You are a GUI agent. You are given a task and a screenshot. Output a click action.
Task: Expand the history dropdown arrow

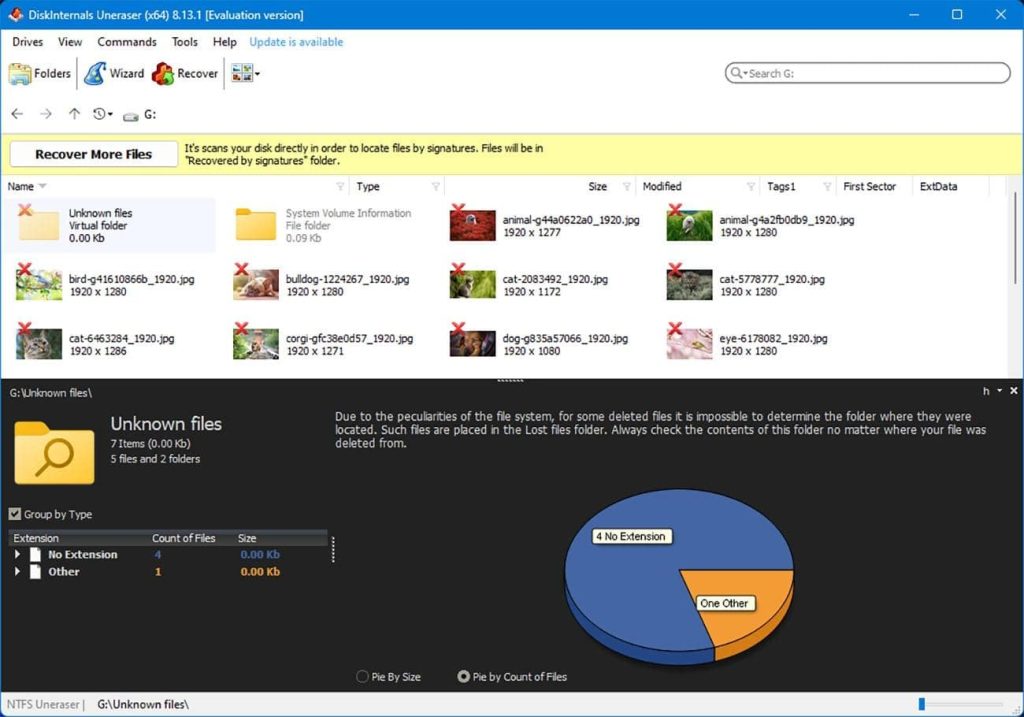[x=110, y=115]
